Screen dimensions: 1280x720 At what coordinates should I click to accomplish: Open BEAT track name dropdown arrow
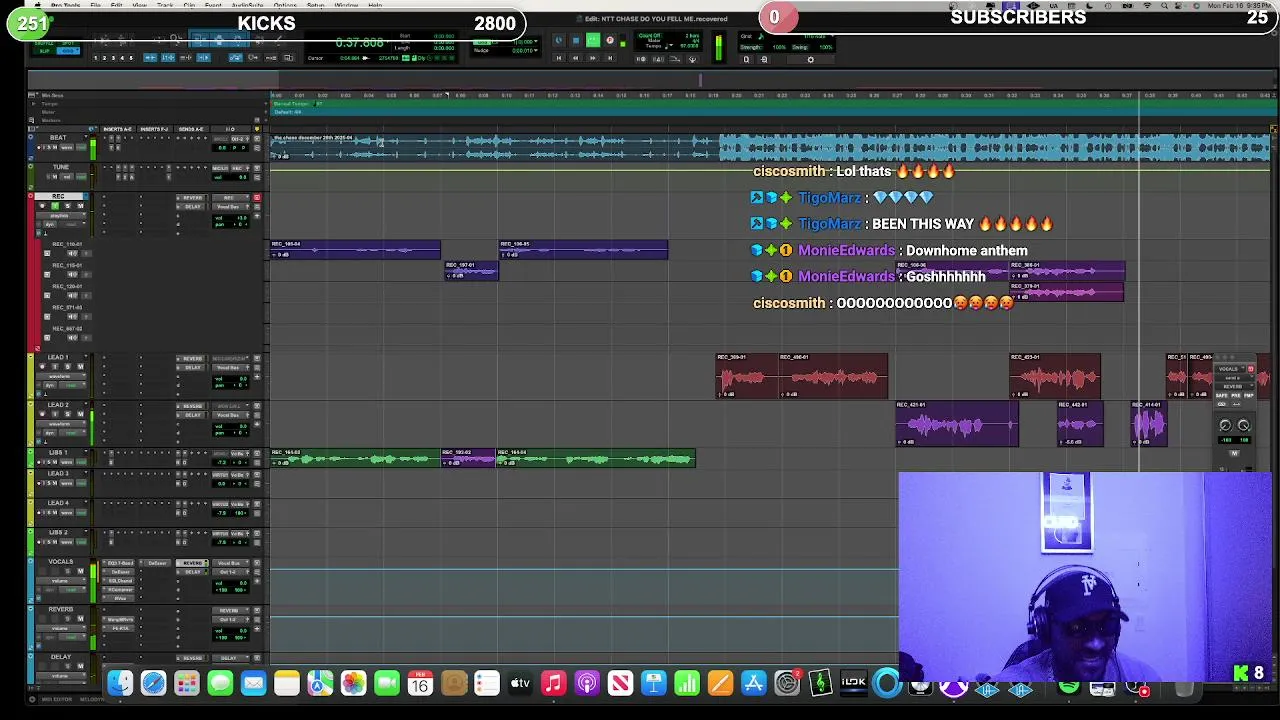point(85,138)
